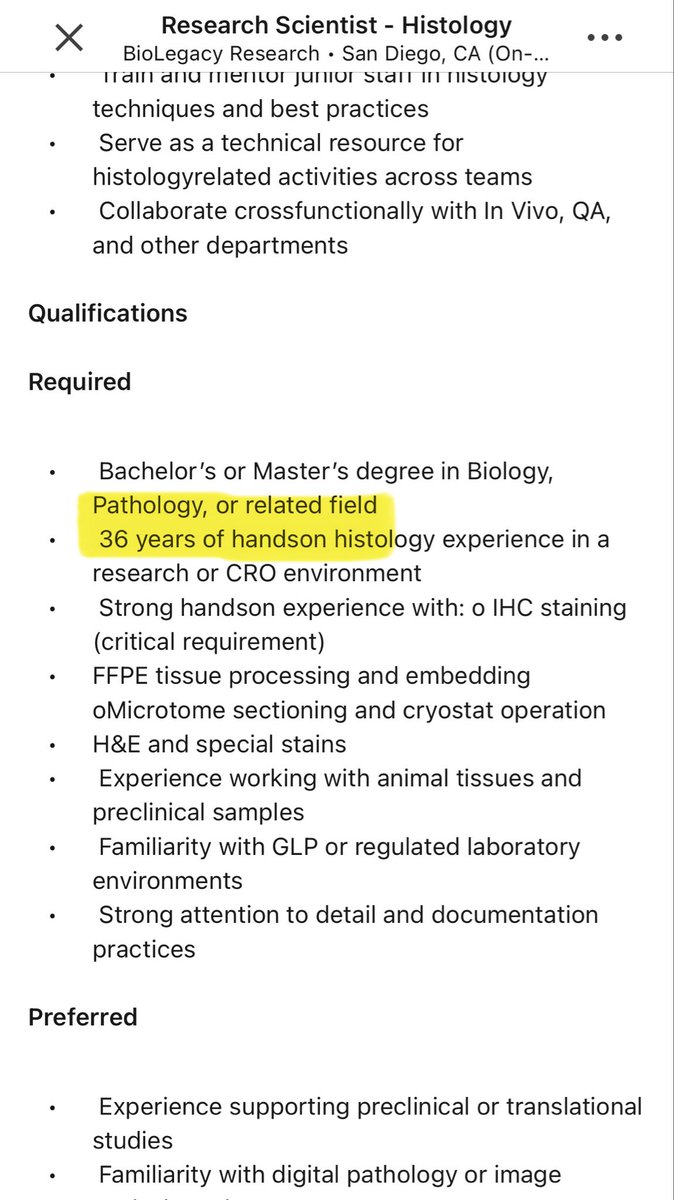This screenshot has height=1200, width=674.
Task: Select the 'H&E and special stains' line
Action: (x=219, y=744)
